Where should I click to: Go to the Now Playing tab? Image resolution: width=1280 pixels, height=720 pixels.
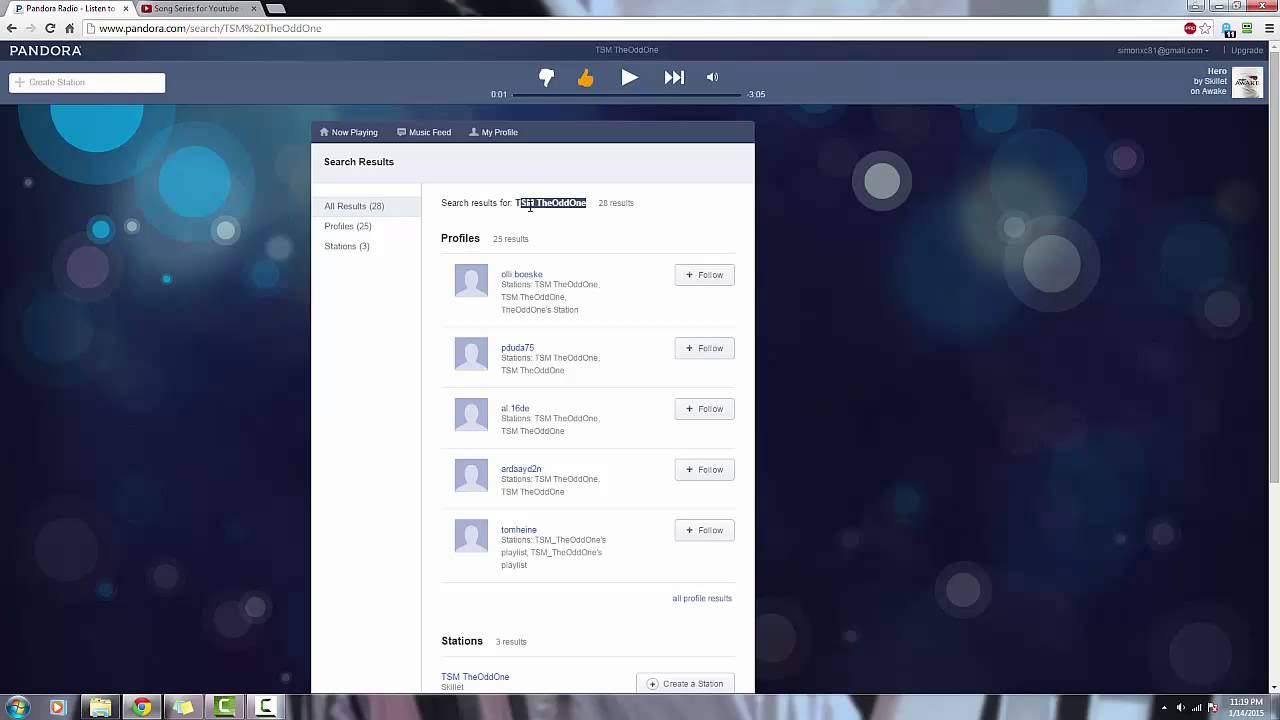pyautogui.click(x=348, y=132)
